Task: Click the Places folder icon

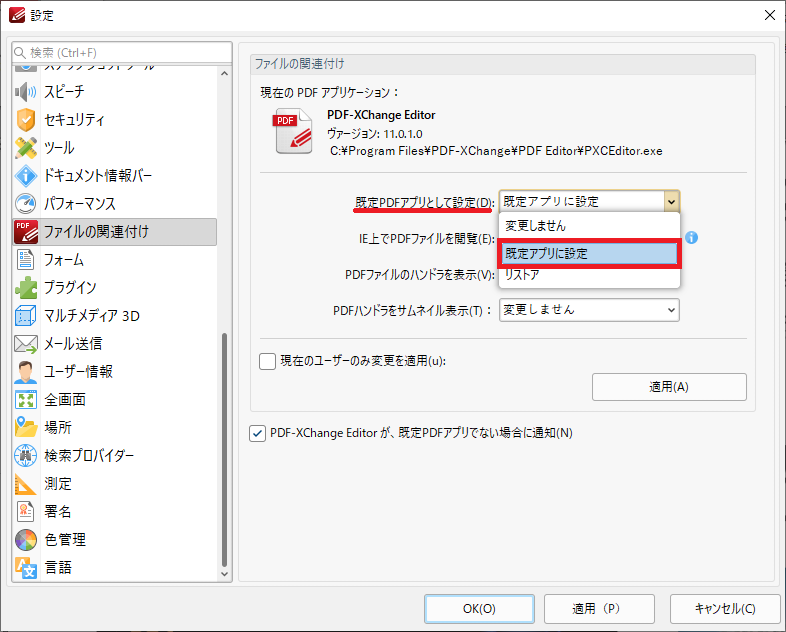Action: click(26, 428)
